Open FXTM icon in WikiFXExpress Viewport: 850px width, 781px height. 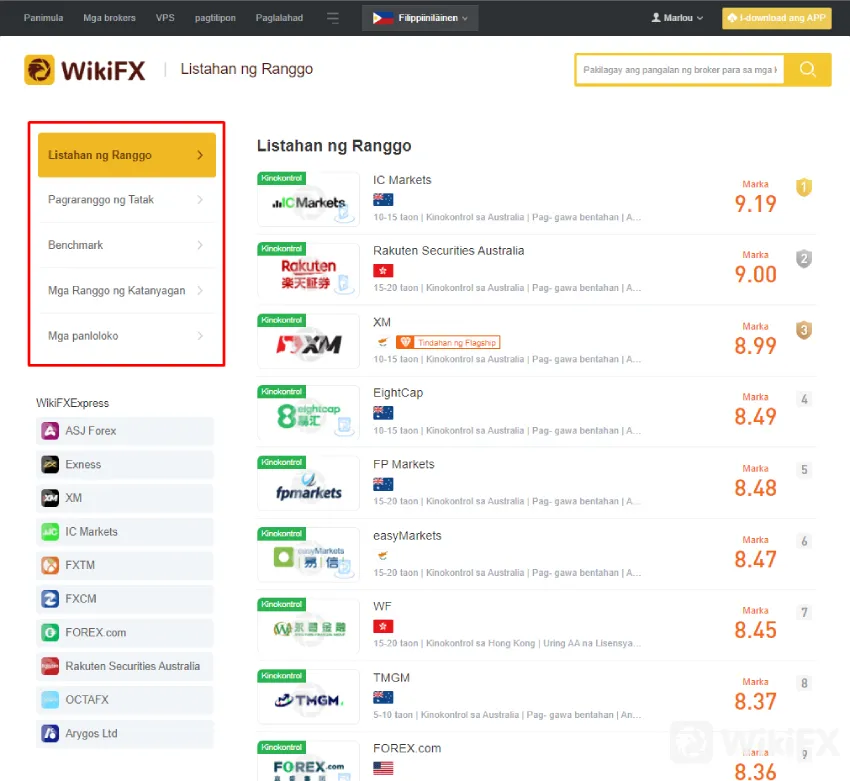[x=50, y=565]
